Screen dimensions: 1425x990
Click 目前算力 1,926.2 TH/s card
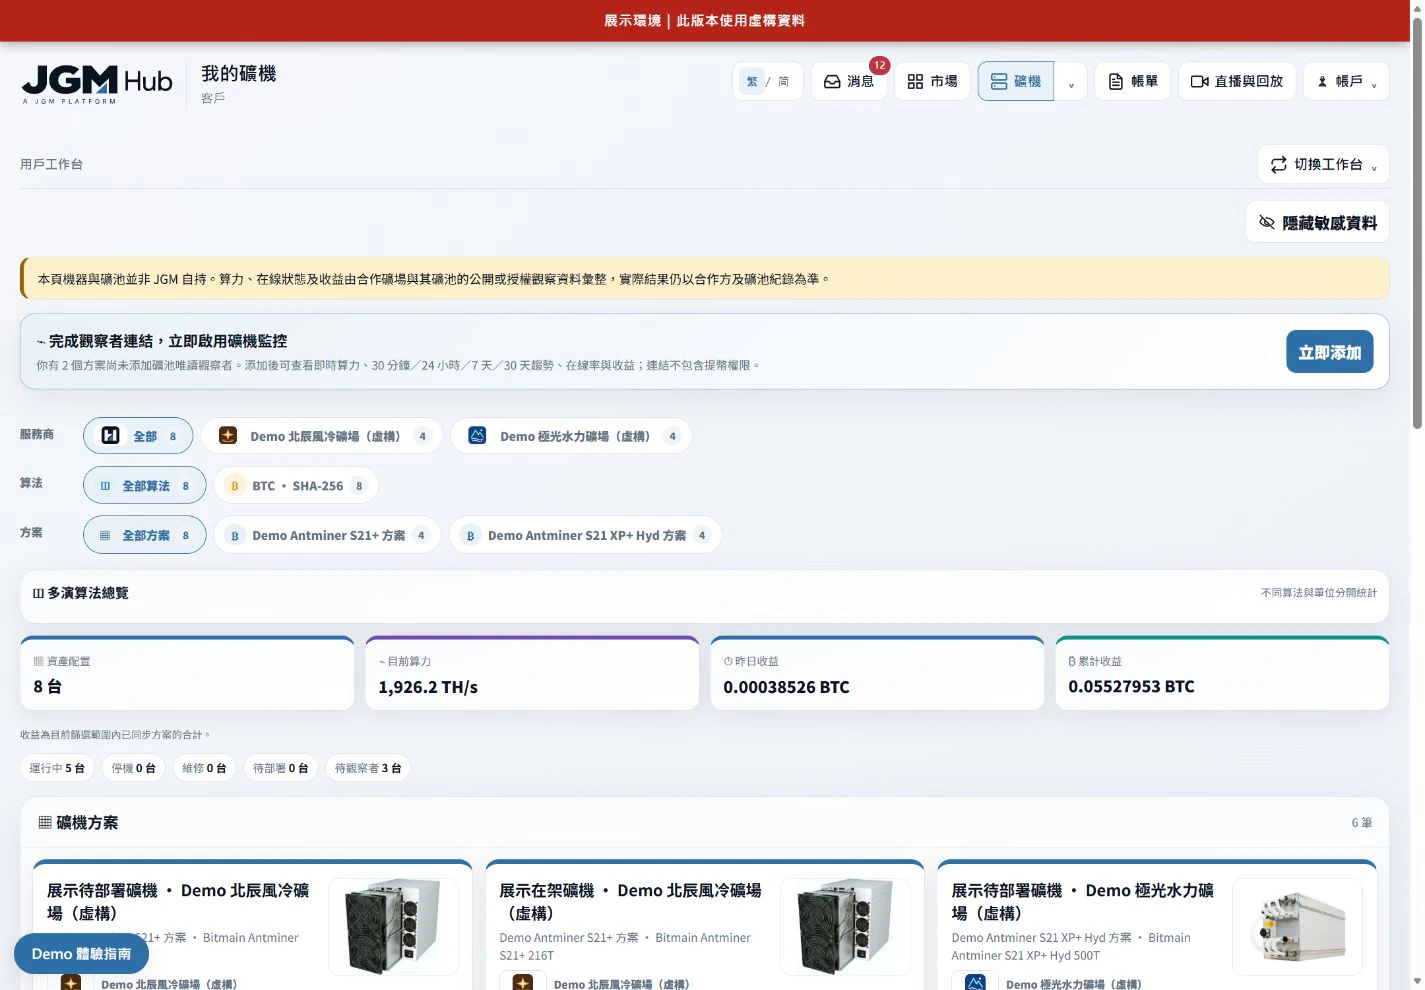click(x=532, y=674)
